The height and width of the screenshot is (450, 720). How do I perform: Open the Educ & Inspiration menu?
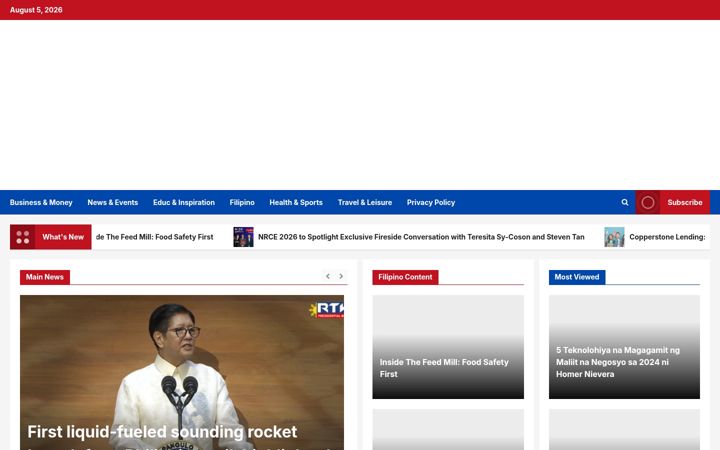click(x=184, y=202)
